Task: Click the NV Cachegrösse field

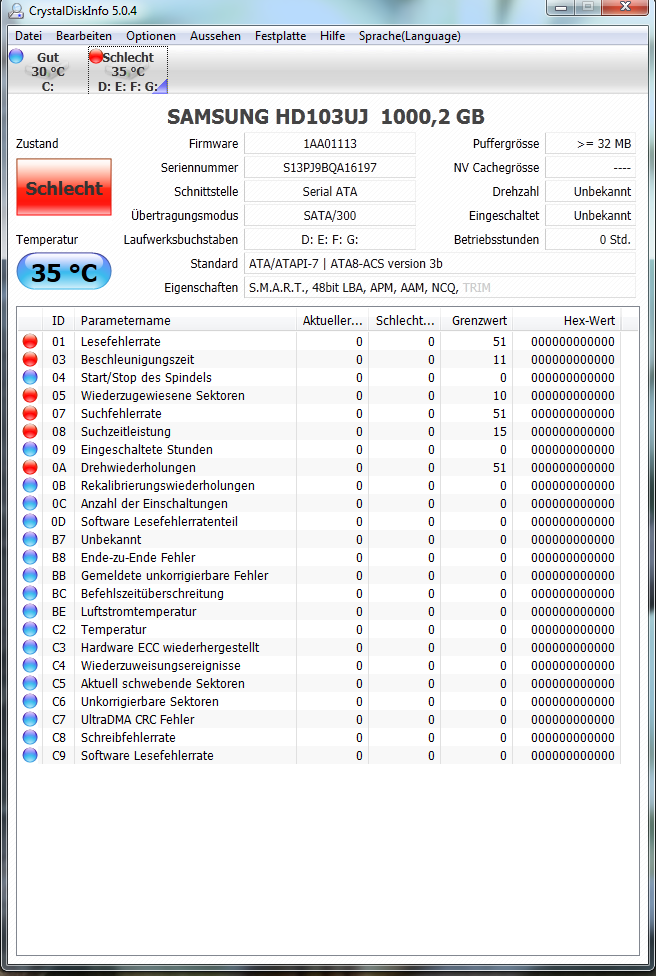Action: click(x=591, y=167)
